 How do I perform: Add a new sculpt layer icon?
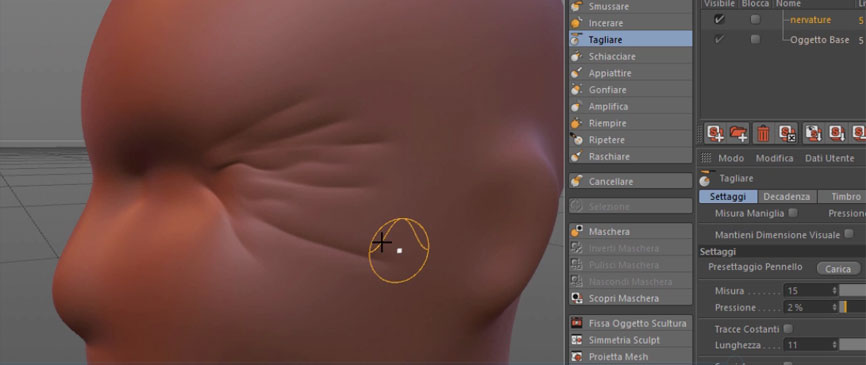pos(715,133)
